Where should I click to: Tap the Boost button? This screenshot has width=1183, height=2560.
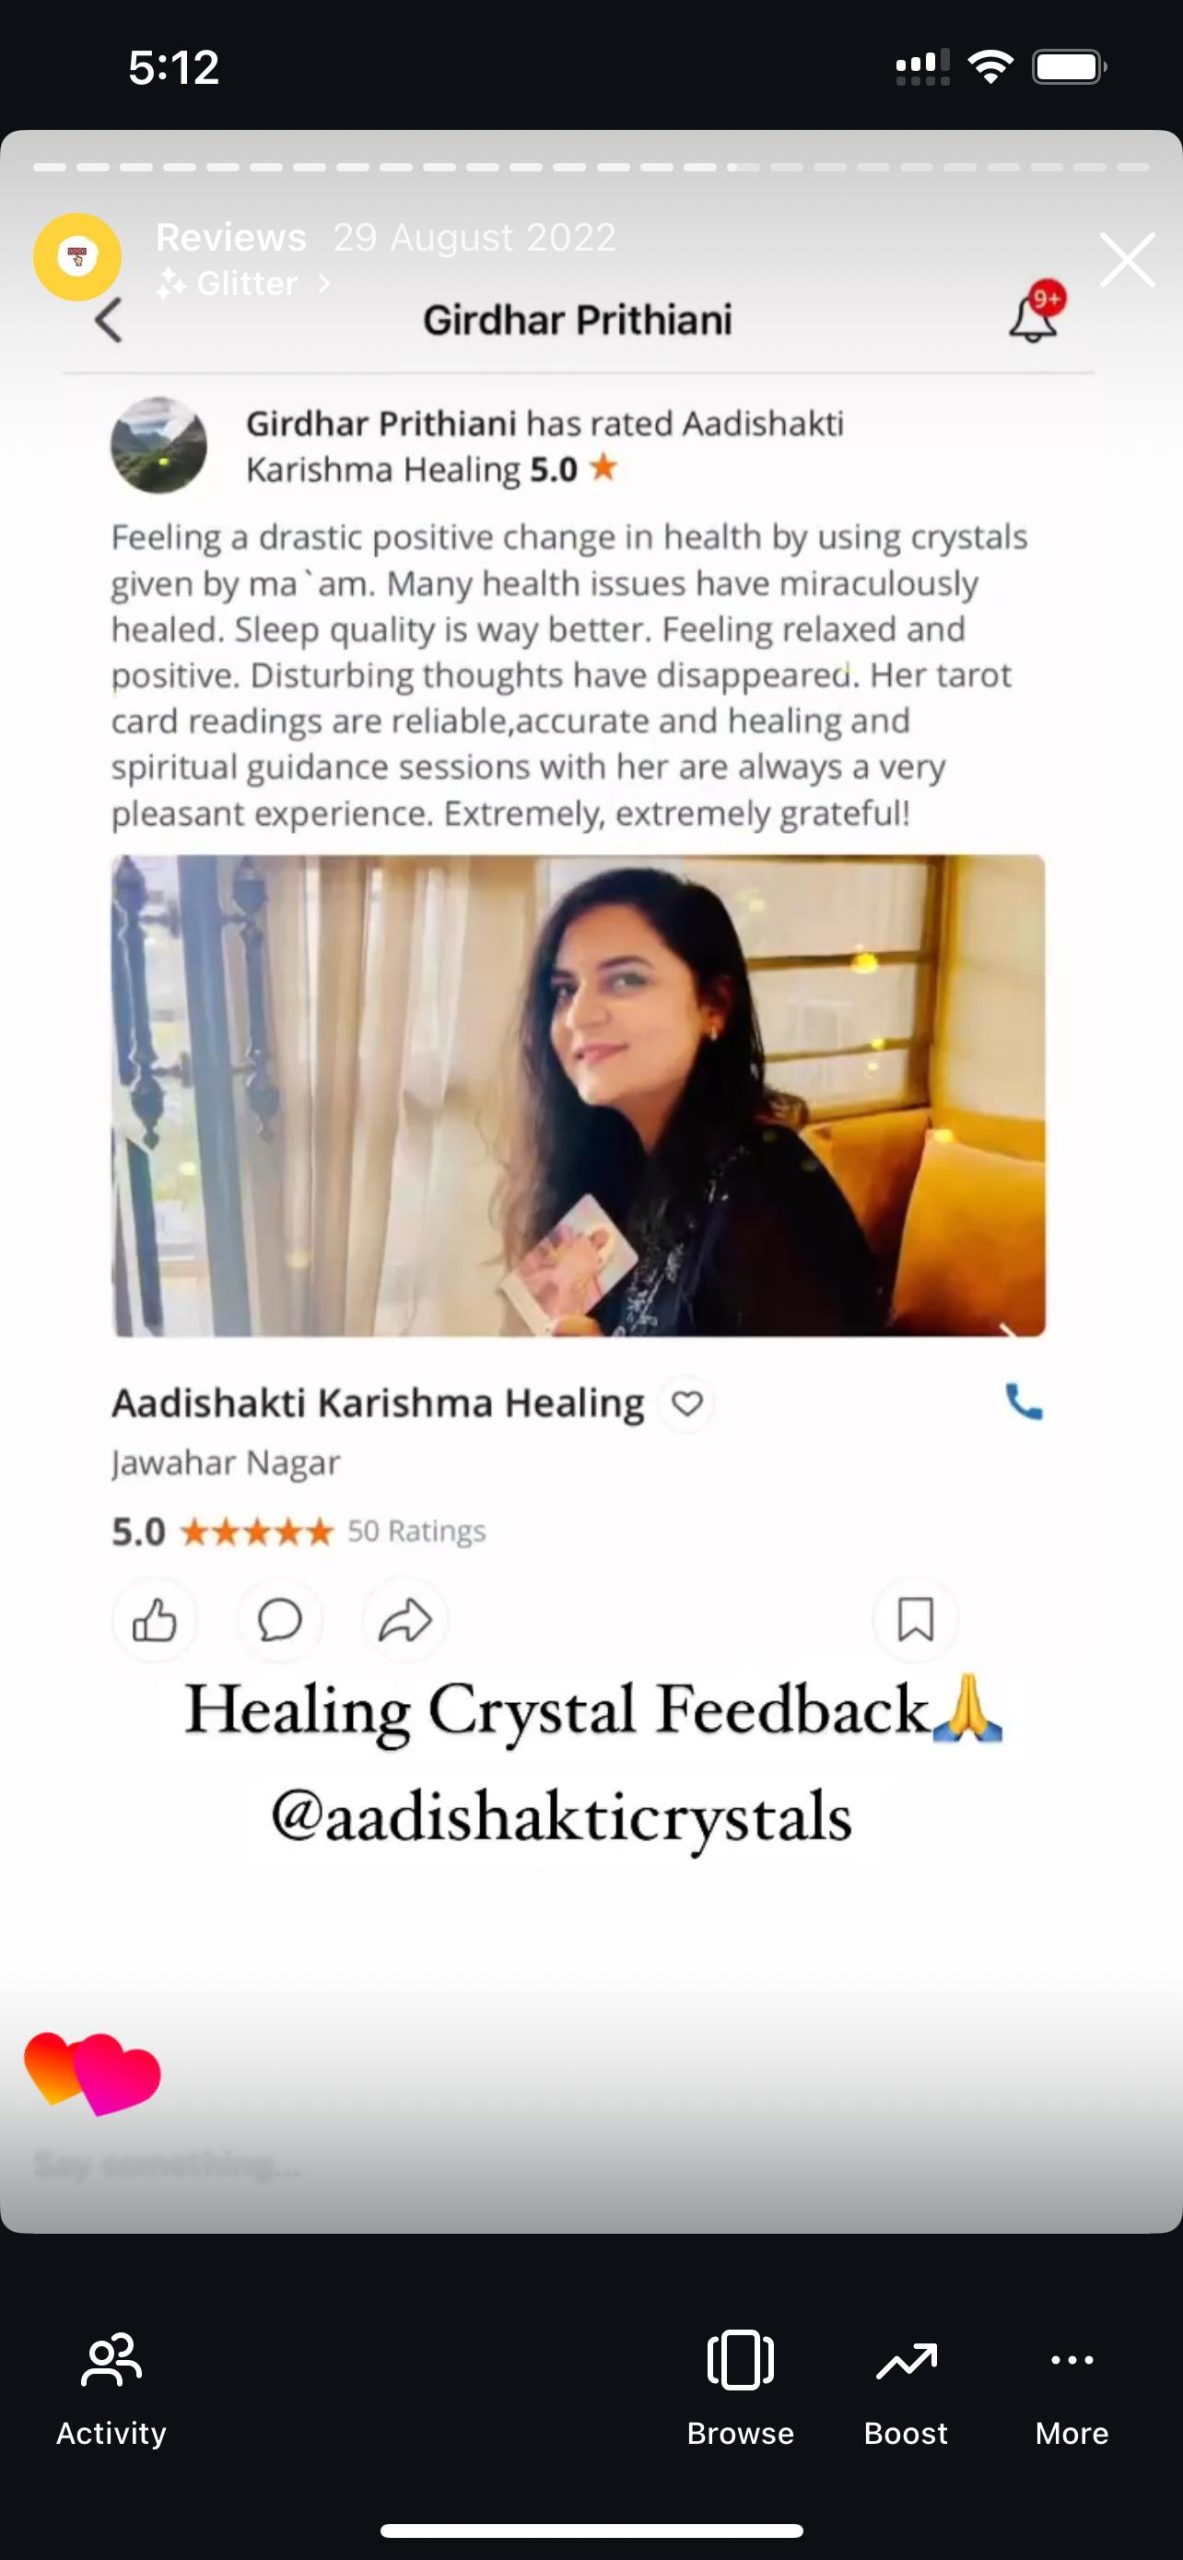(906, 2388)
